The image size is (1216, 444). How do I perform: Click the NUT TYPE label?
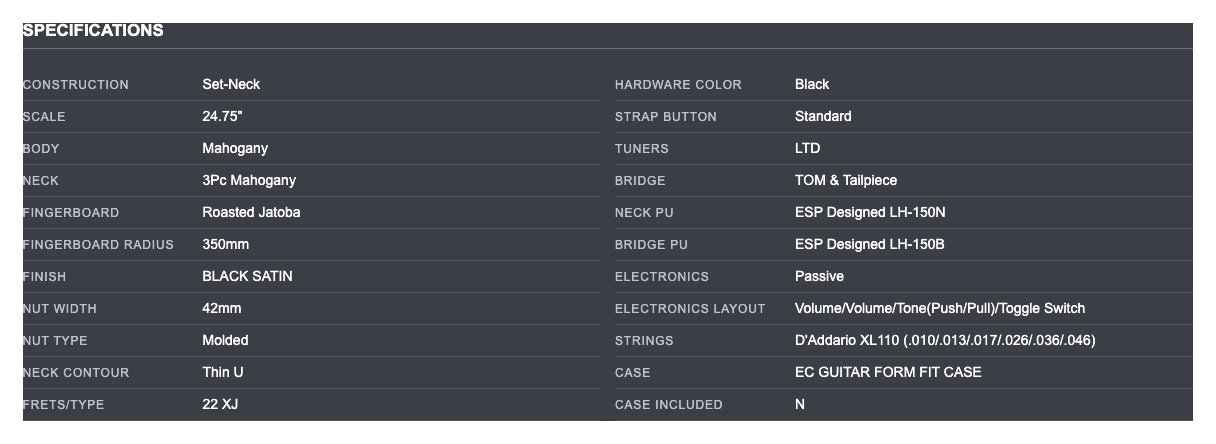click(55, 341)
